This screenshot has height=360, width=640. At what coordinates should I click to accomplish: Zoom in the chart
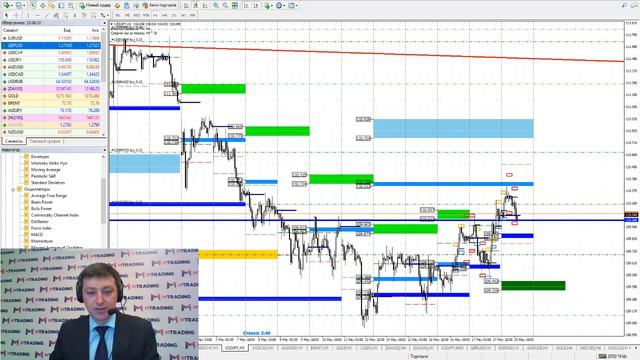[x=216, y=6]
